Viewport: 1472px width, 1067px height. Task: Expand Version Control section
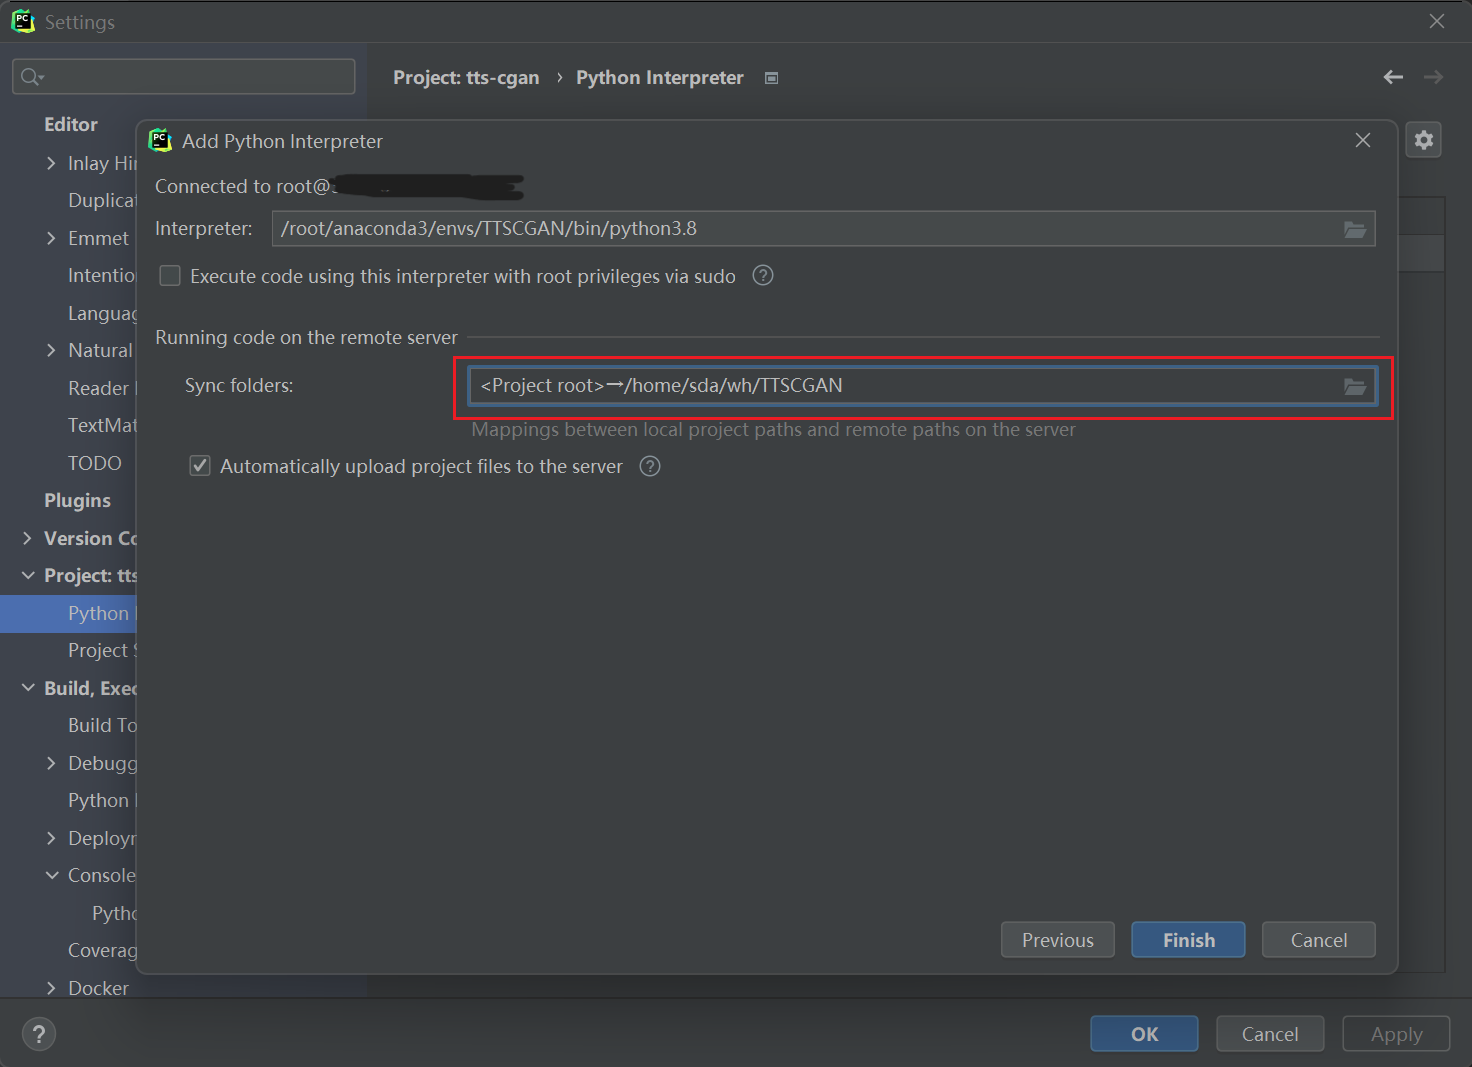[x=27, y=538]
